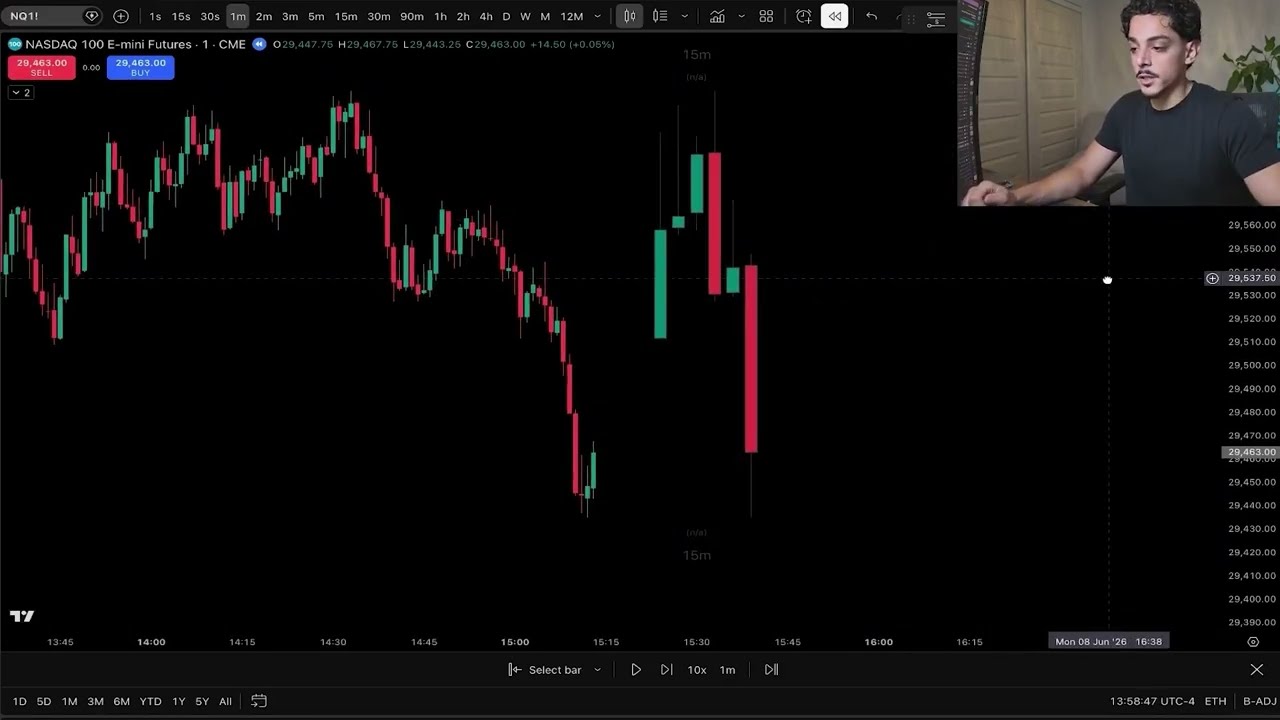Image resolution: width=1280 pixels, height=720 pixels.
Task: Expand the timeframe list dropdown arrow
Action: pyautogui.click(x=598, y=16)
